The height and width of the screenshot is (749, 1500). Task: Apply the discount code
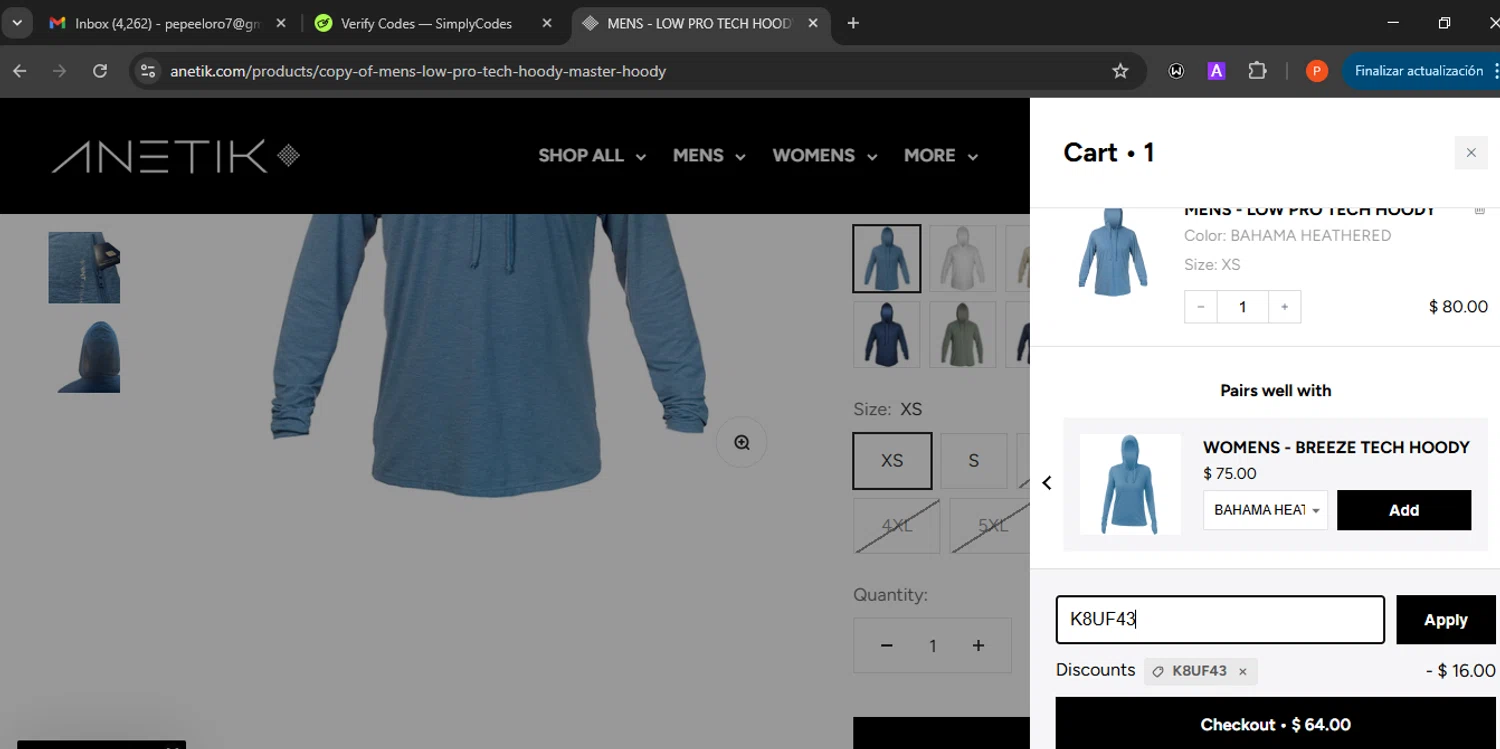pos(1446,620)
